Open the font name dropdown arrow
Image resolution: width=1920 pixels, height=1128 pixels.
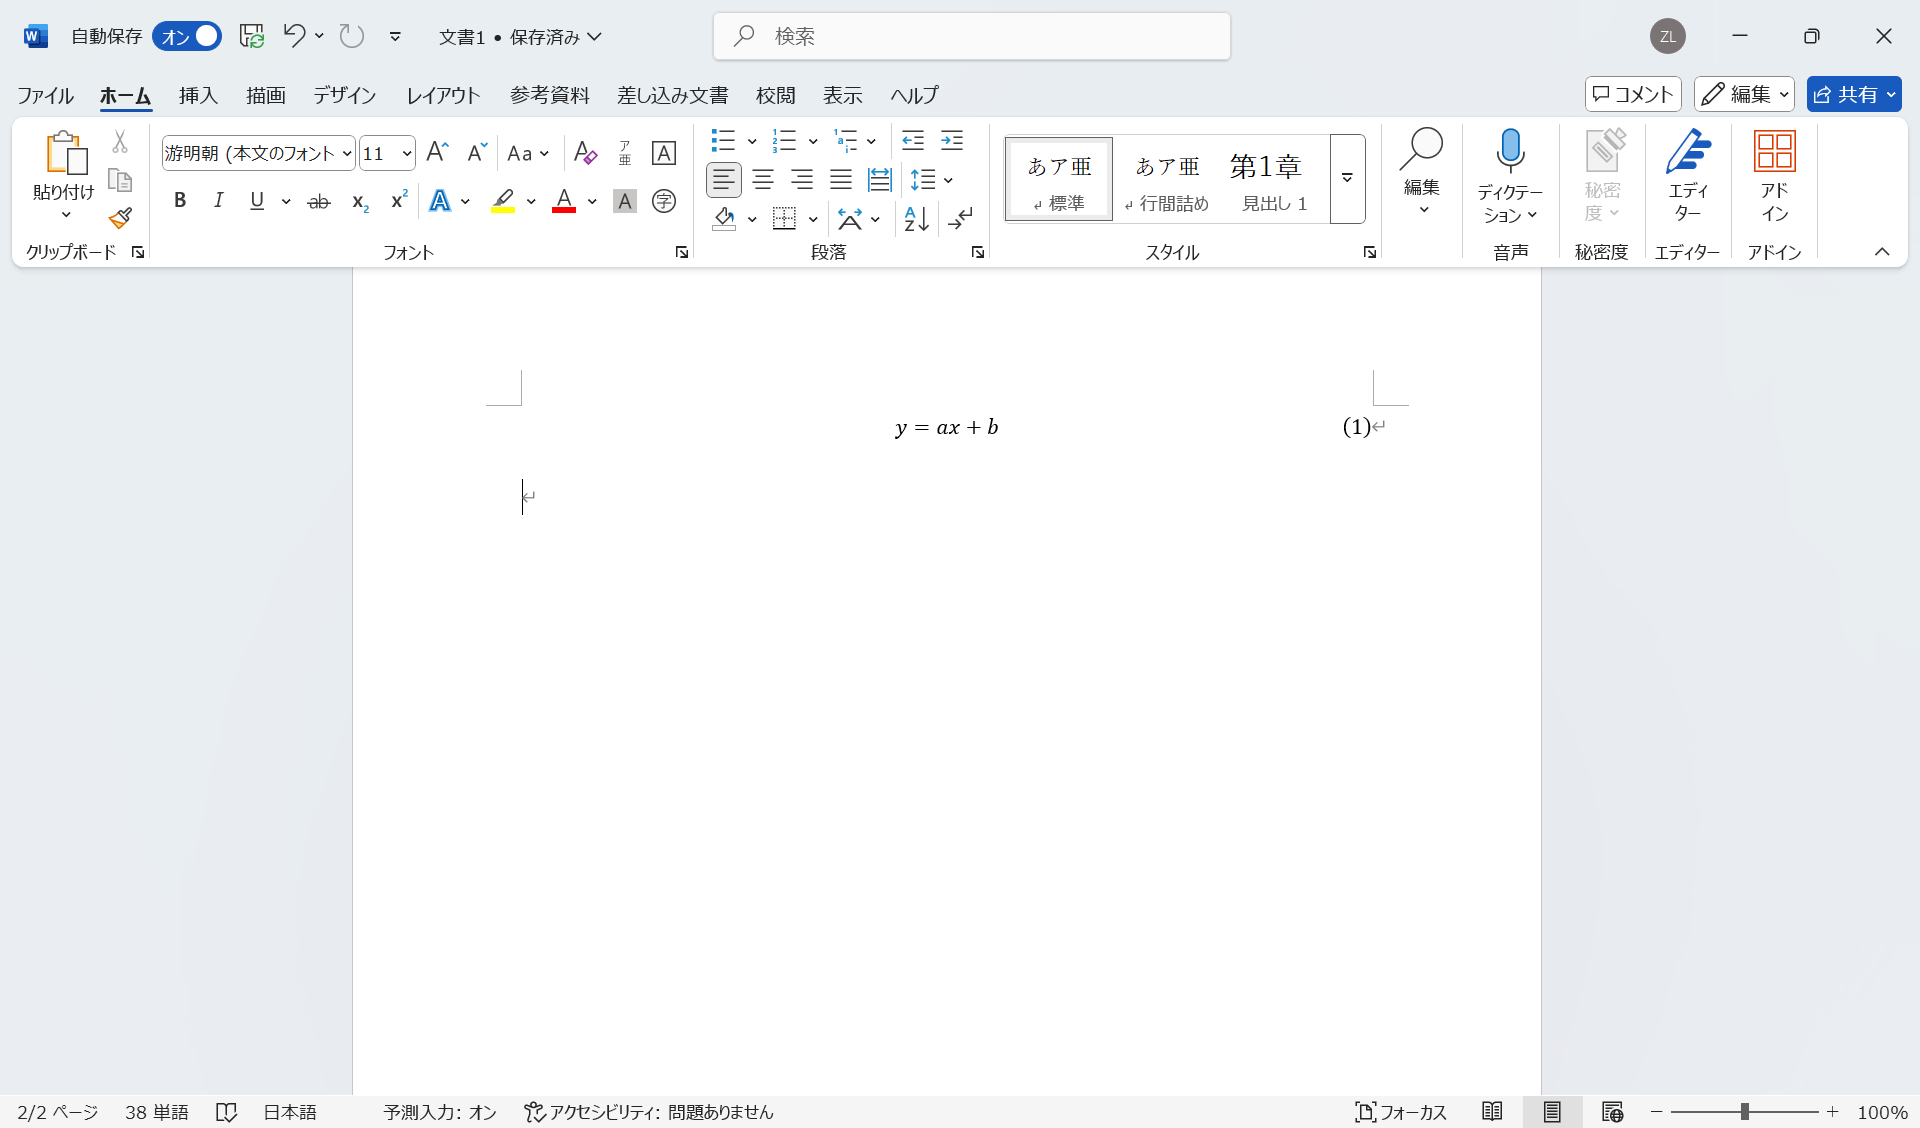tap(347, 153)
